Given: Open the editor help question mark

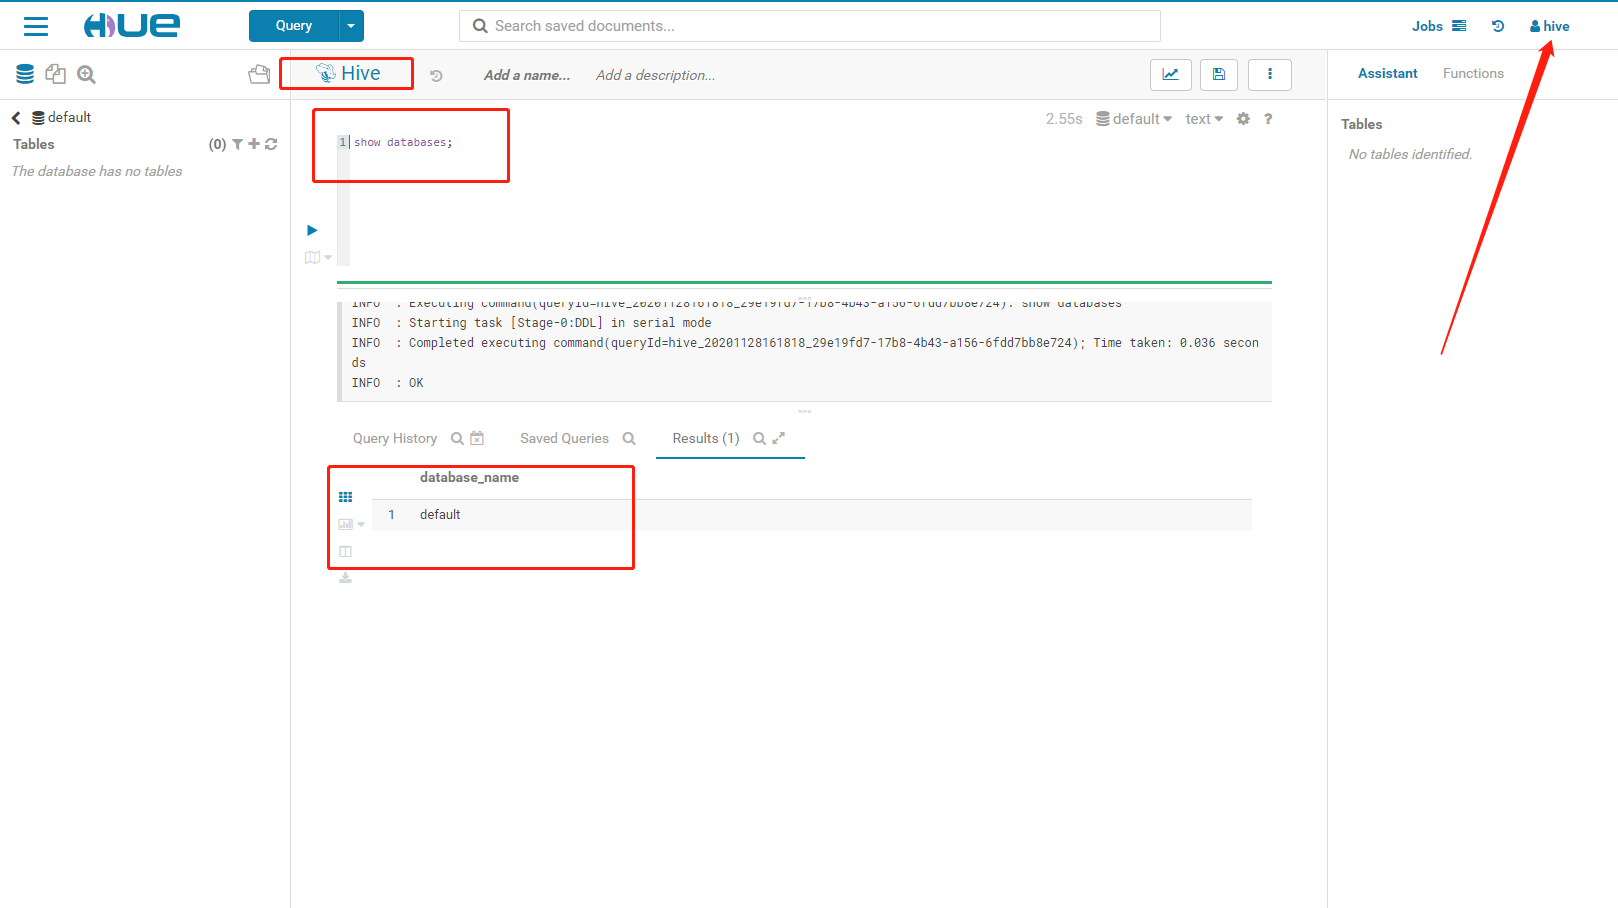Looking at the screenshot, I should tap(1268, 119).
